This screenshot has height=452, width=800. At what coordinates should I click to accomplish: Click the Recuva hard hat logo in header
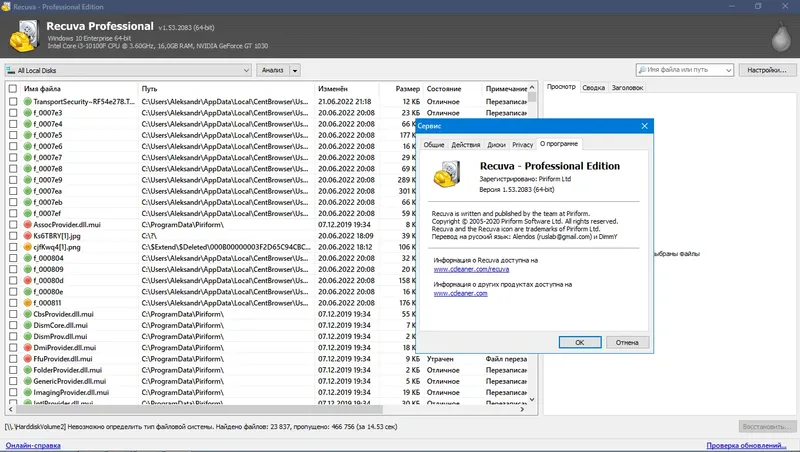(24, 36)
